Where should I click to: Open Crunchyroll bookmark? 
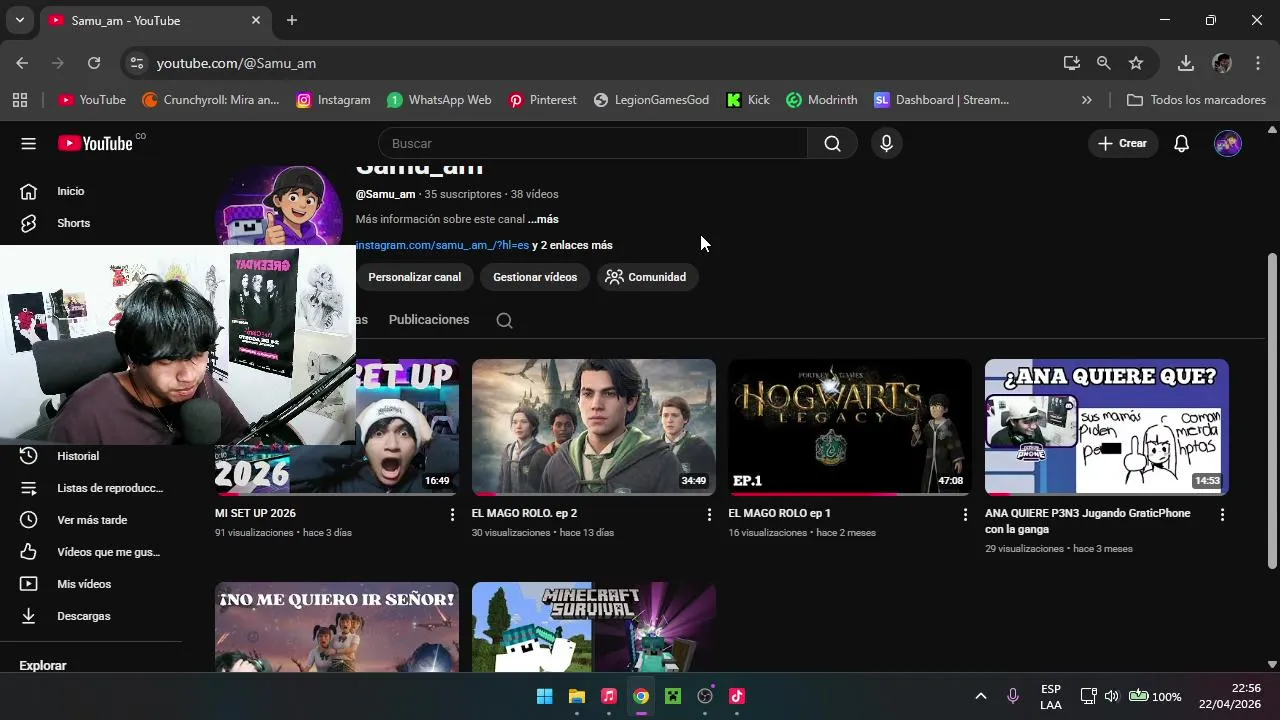tap(211, 100)
